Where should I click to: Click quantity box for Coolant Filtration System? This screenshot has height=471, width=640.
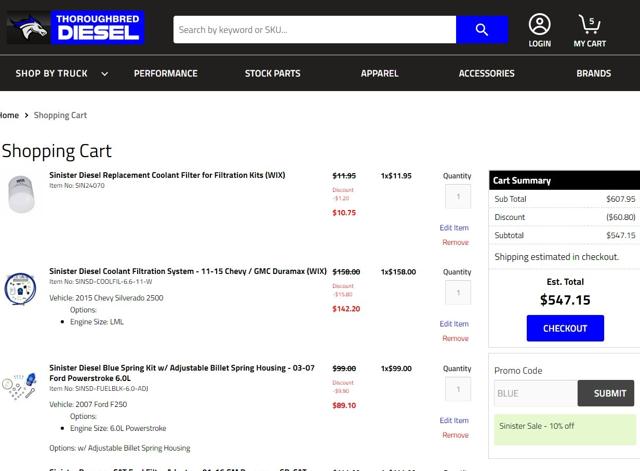coord(458,293)
